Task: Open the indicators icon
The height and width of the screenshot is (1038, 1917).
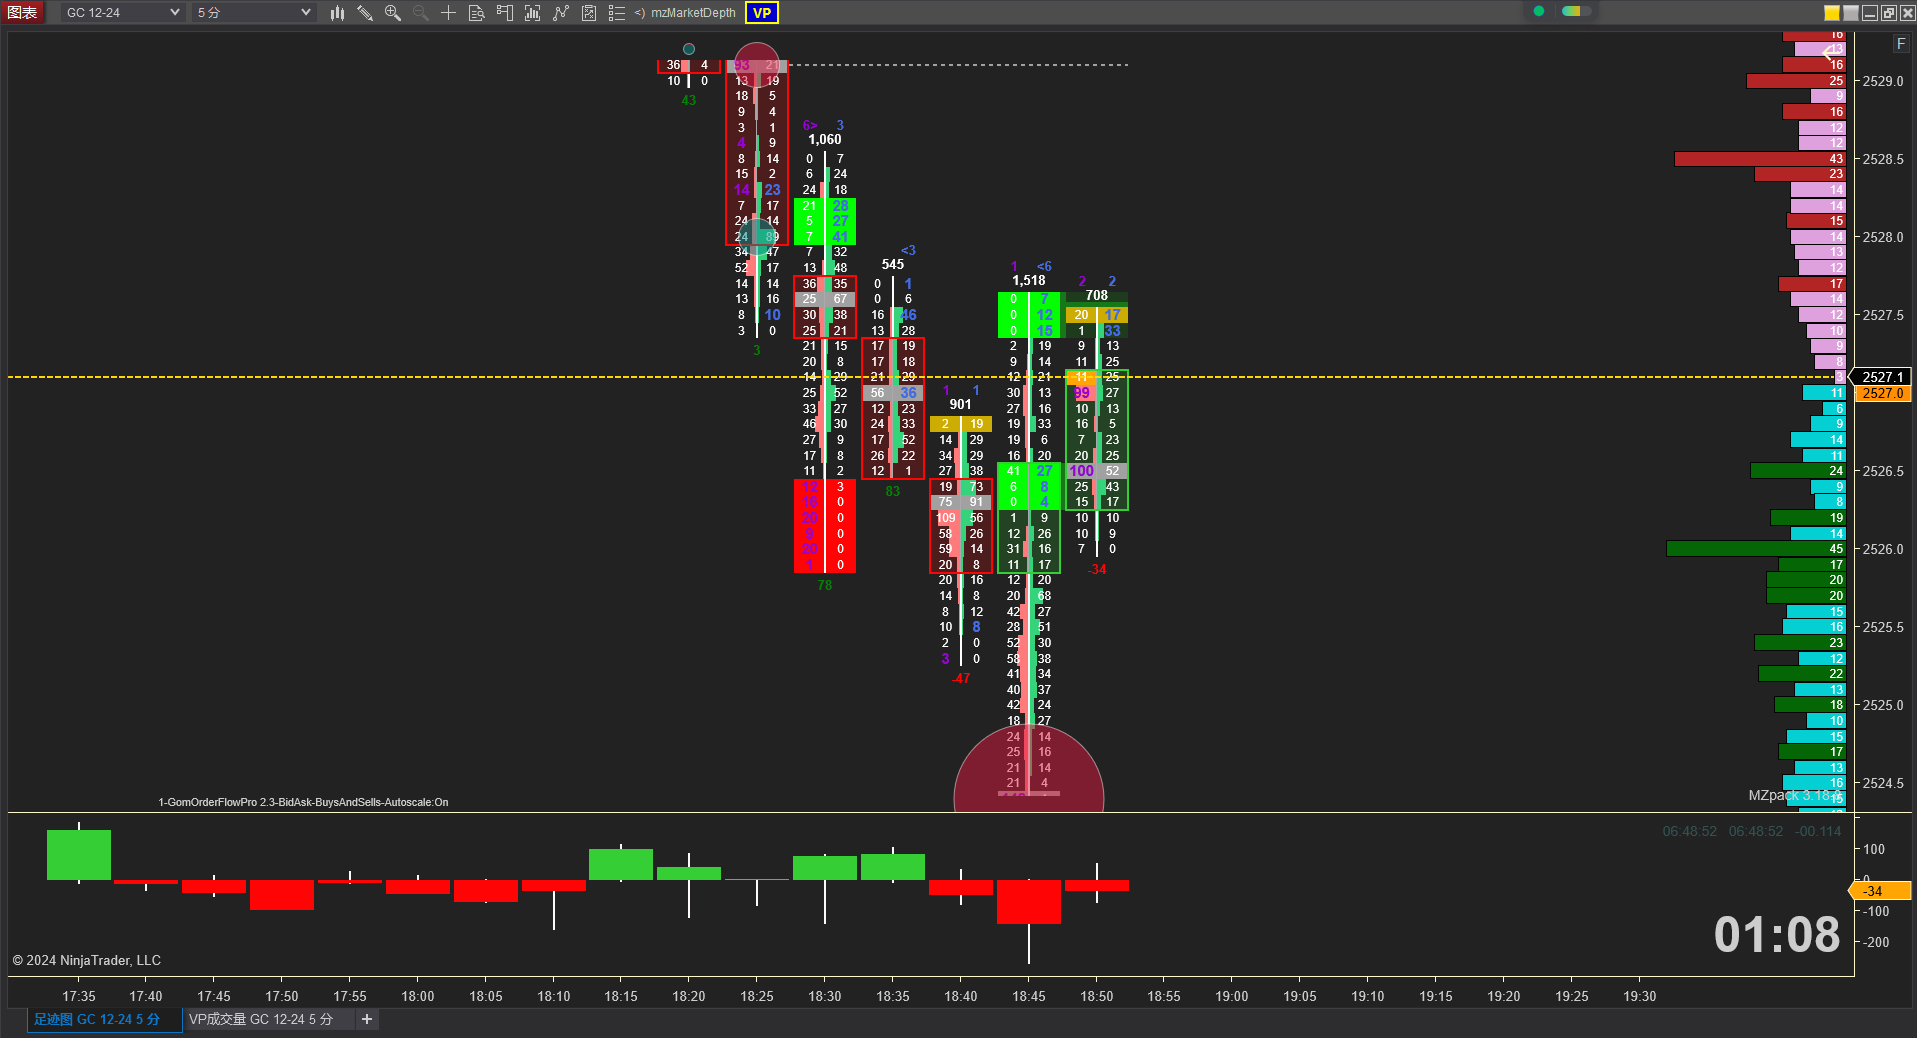Action: click(x=561, y=13)
